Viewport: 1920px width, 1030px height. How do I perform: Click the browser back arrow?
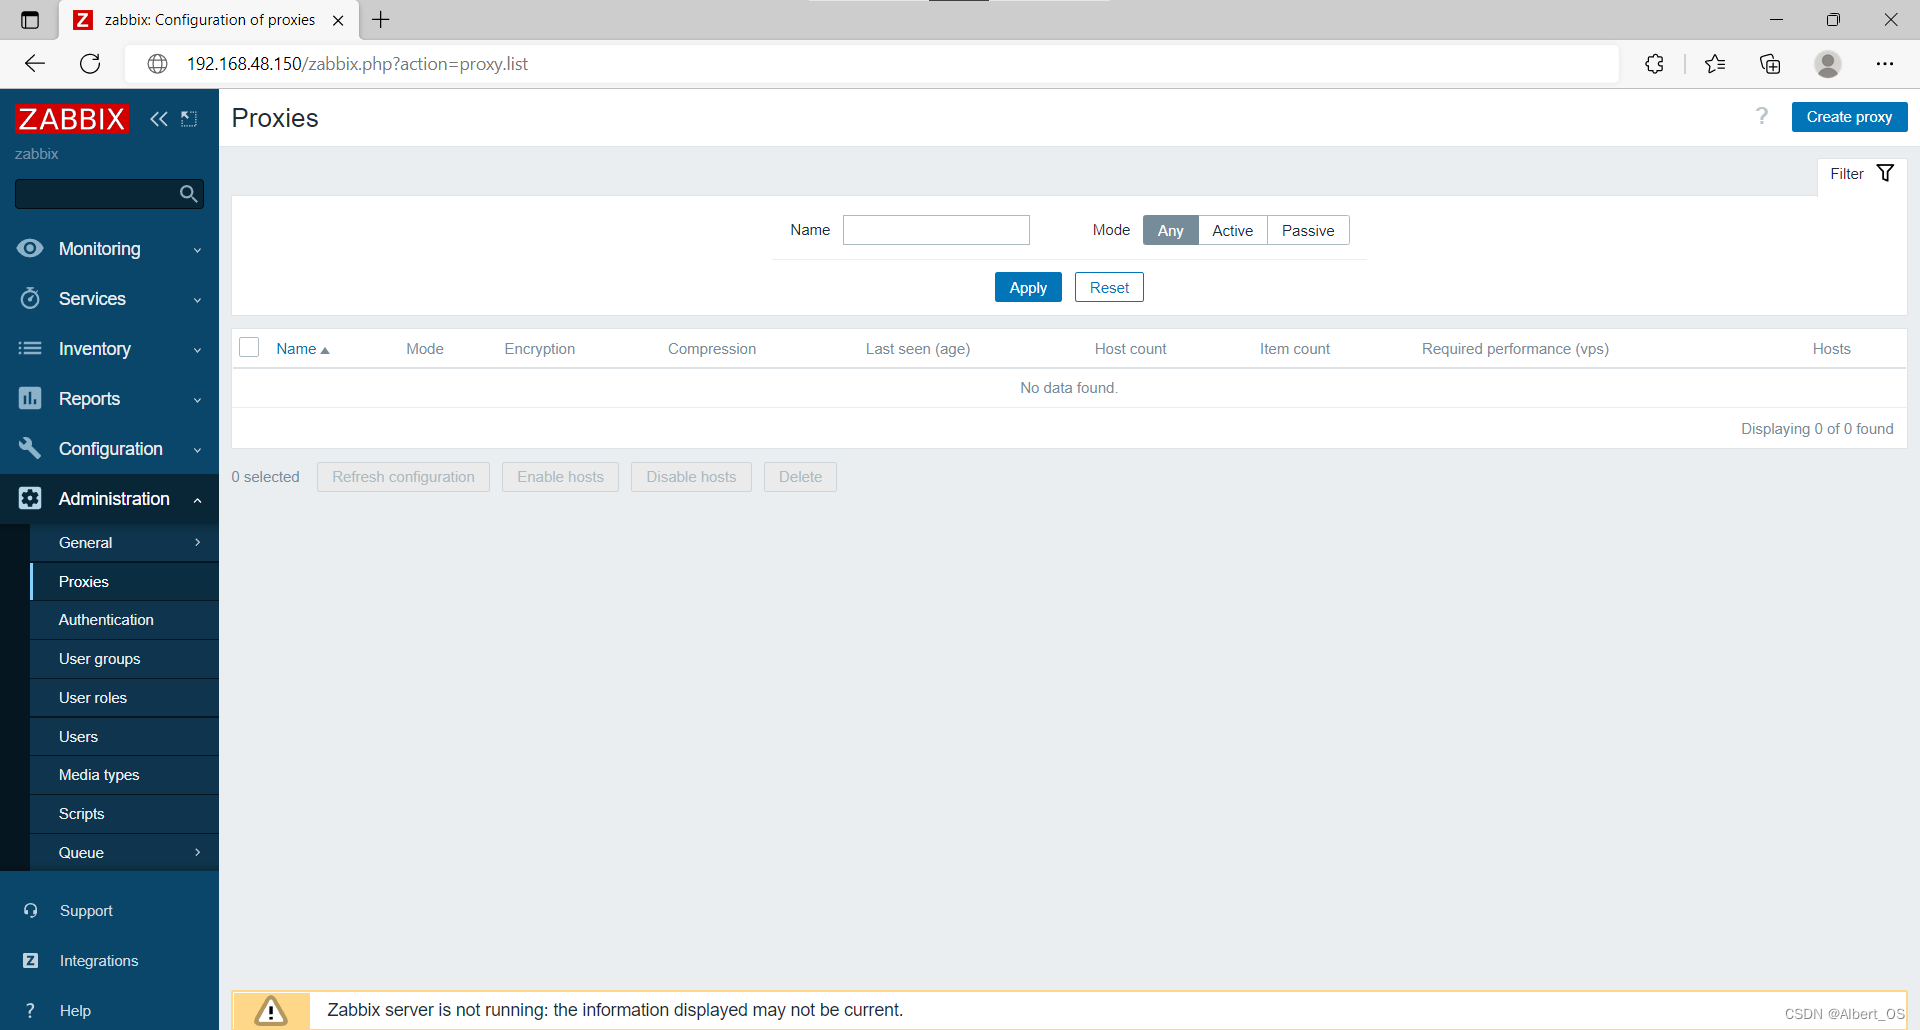(35, 64)
